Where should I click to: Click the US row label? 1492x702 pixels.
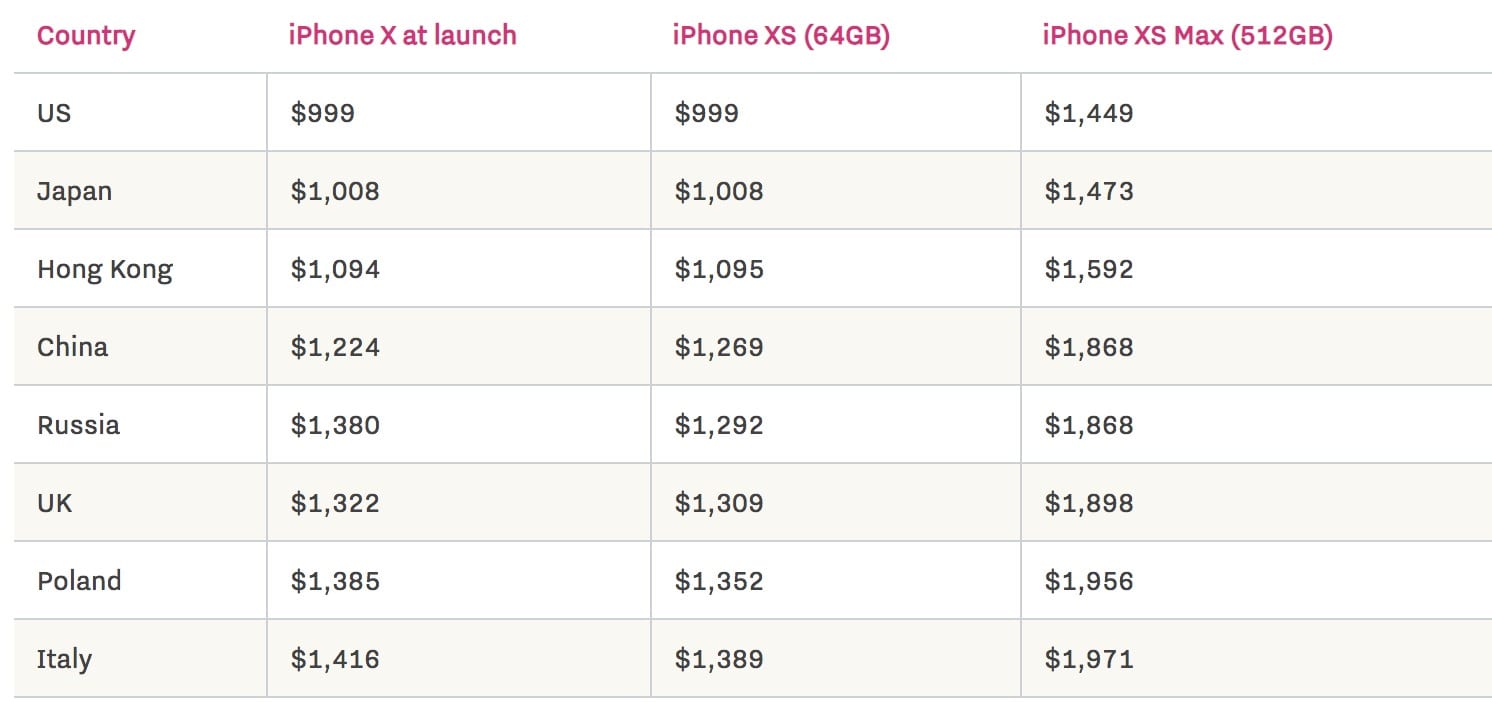(x=54, y=113)
